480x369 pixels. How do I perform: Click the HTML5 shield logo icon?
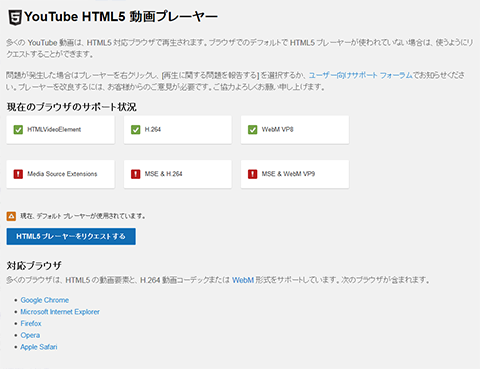pyautogui.click(x=15, y=17)
